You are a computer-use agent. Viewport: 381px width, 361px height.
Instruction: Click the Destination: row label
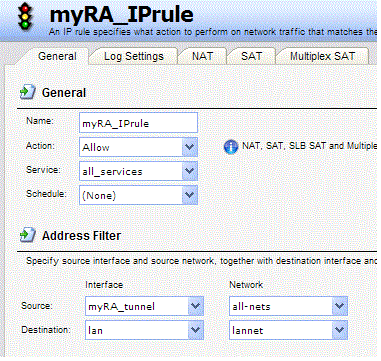pos(46,330)
